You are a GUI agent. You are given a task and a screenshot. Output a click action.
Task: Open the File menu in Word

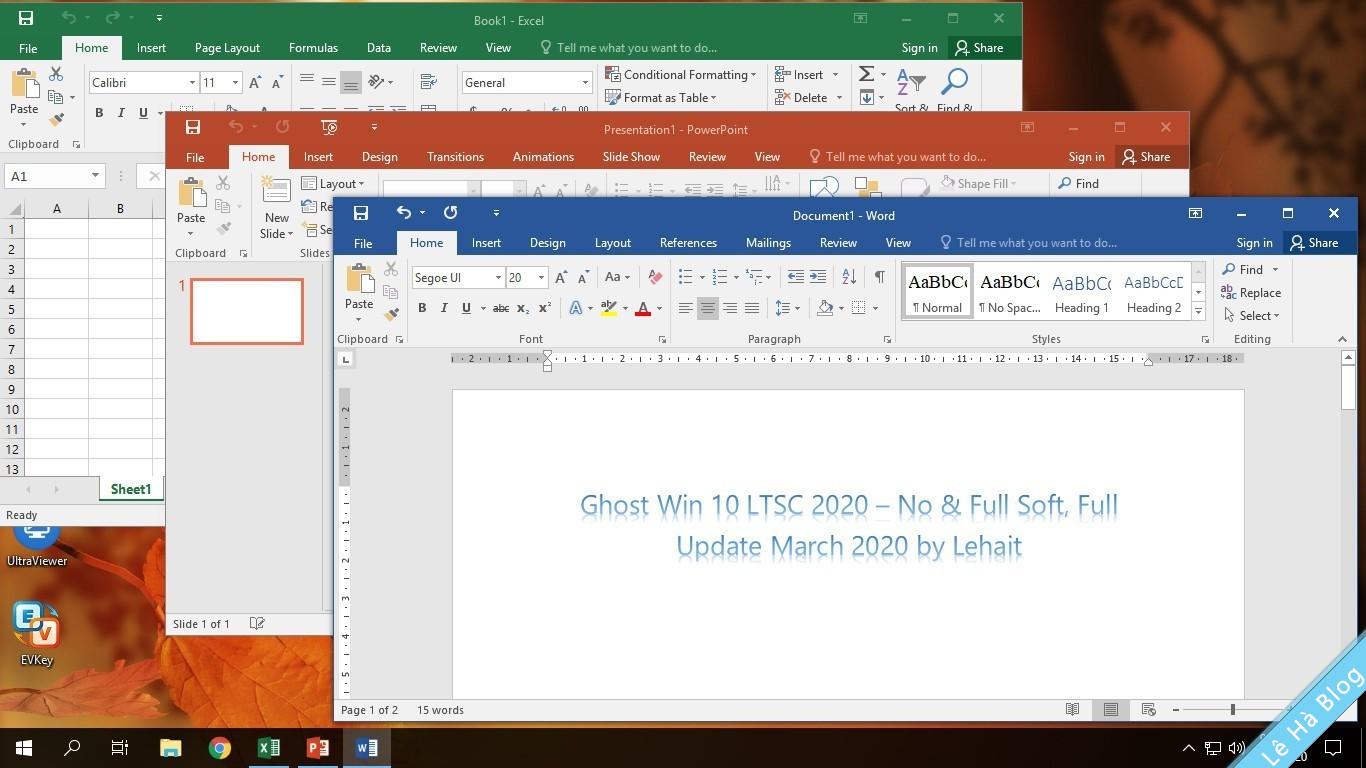coord(363,243)
